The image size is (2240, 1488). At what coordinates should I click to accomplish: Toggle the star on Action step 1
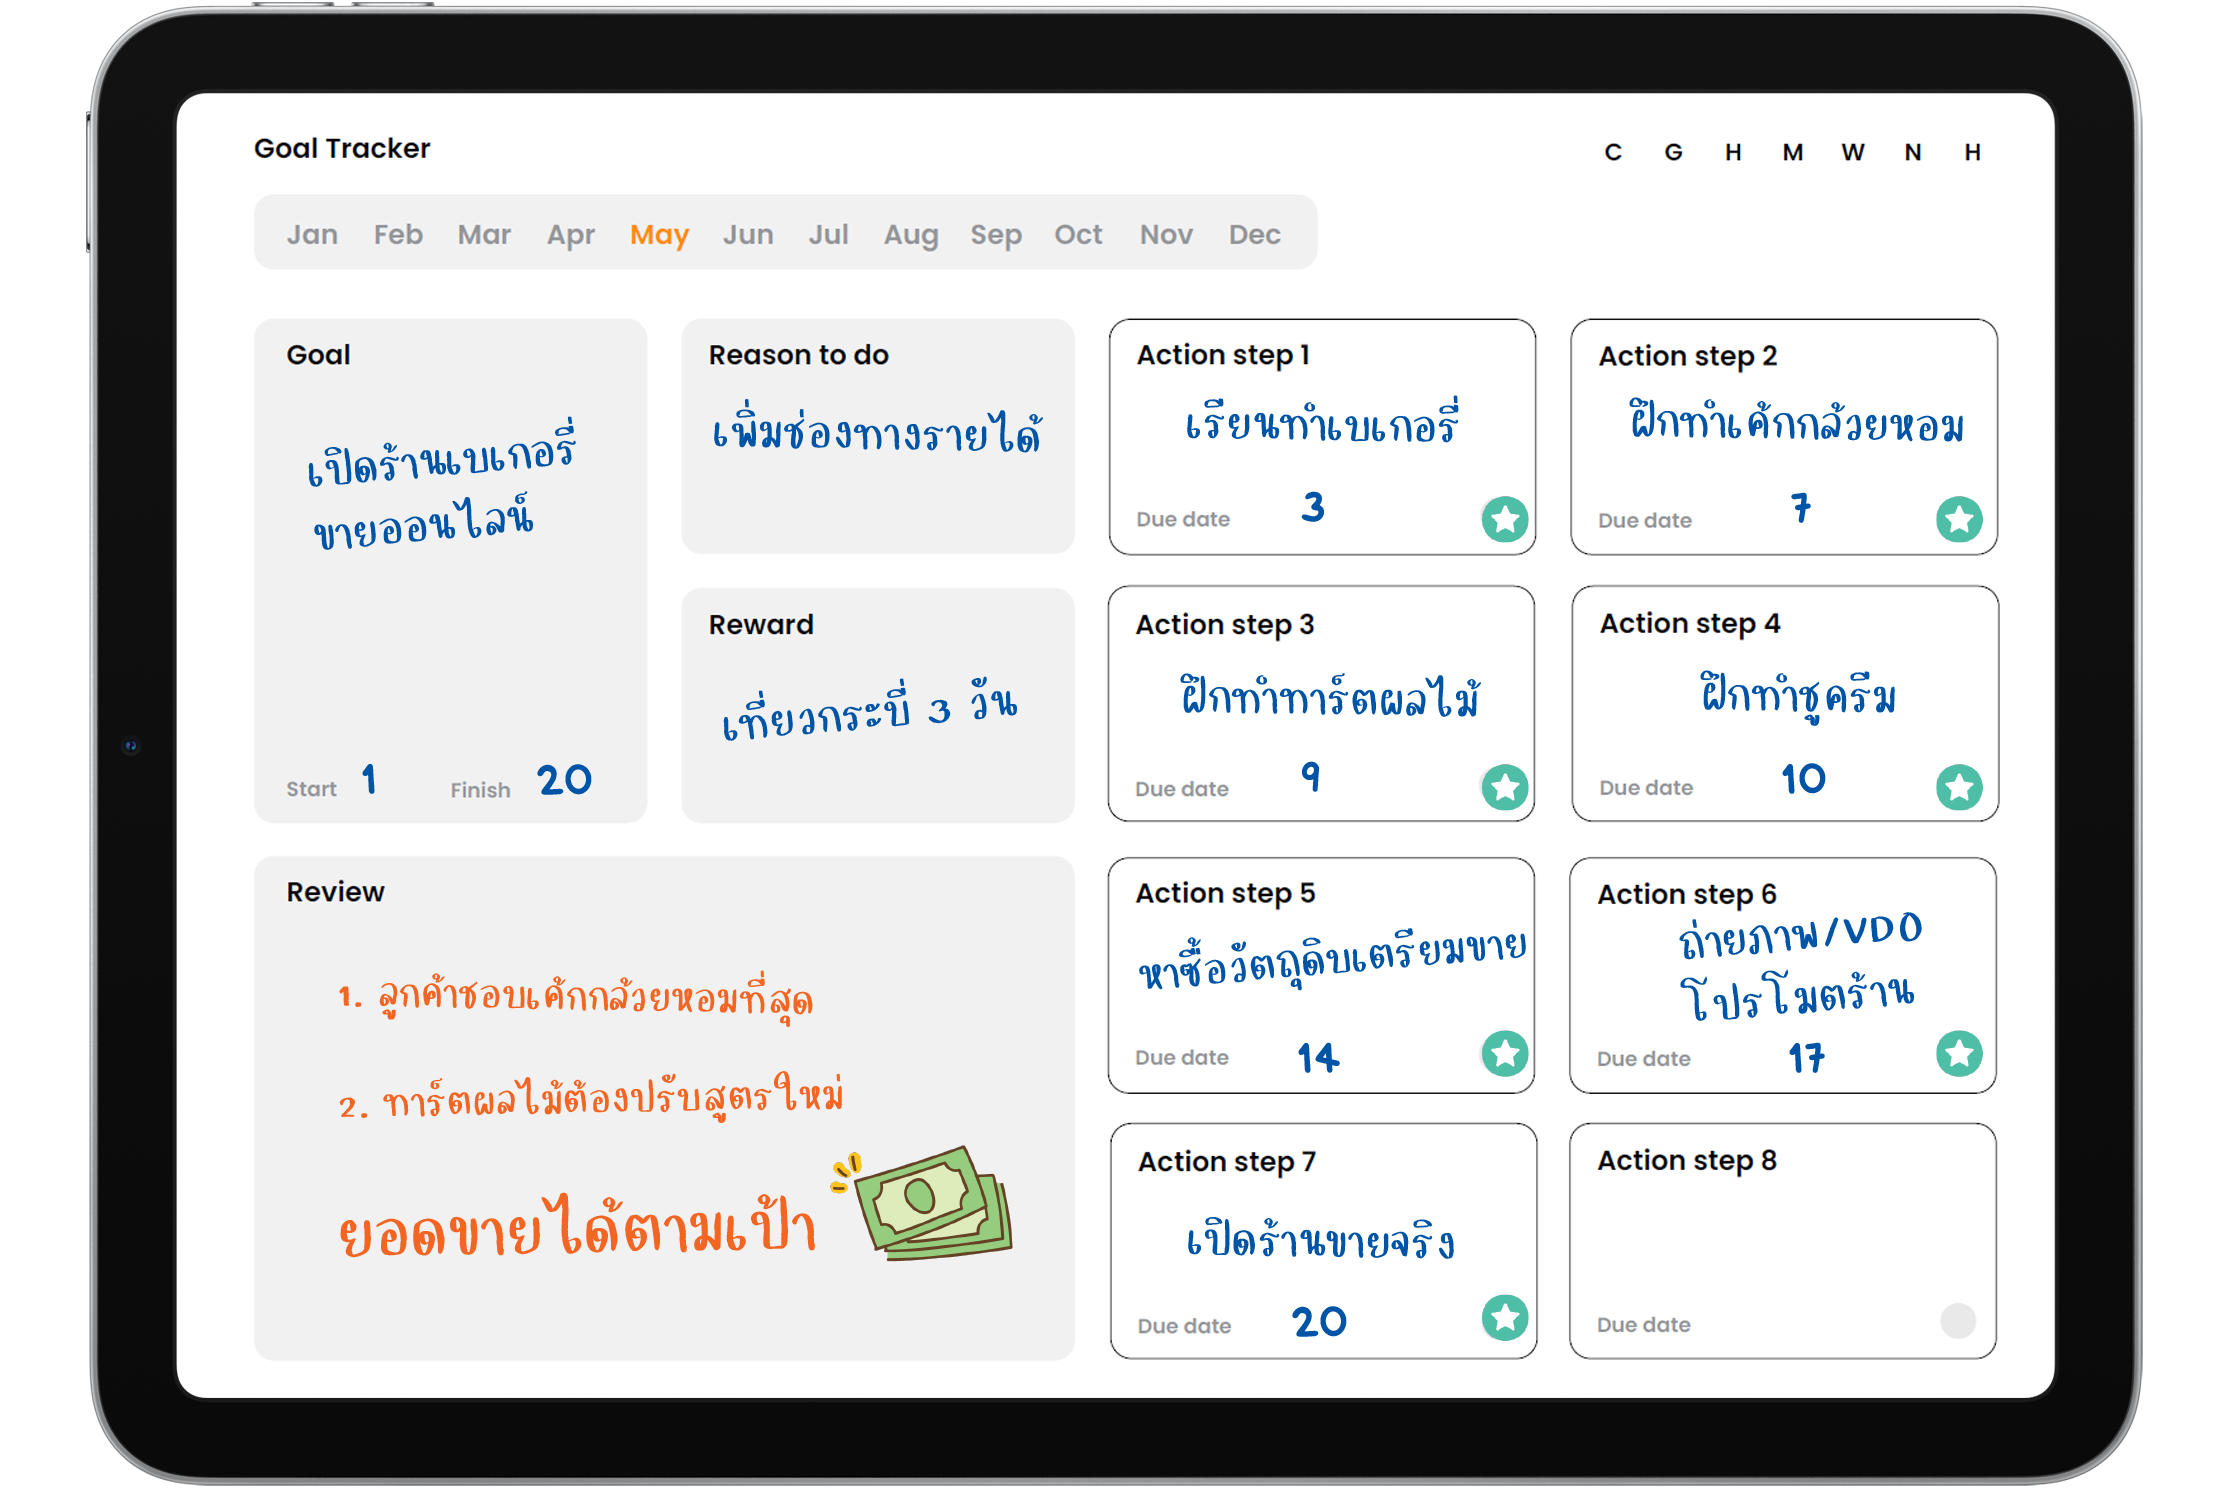tap(1504, 519)
